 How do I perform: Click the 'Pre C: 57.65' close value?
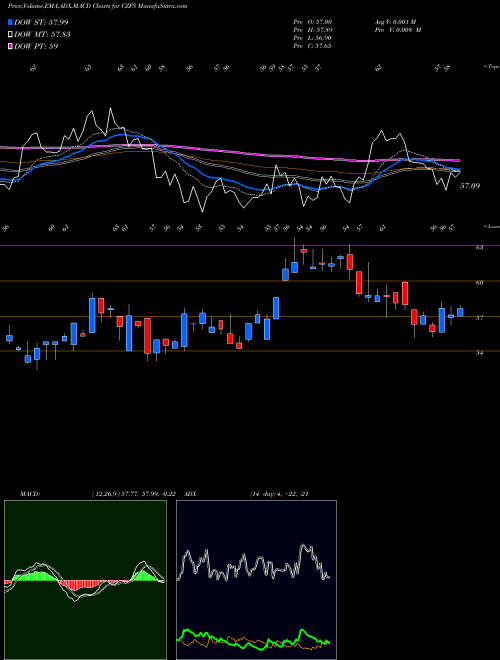(313, 46)
